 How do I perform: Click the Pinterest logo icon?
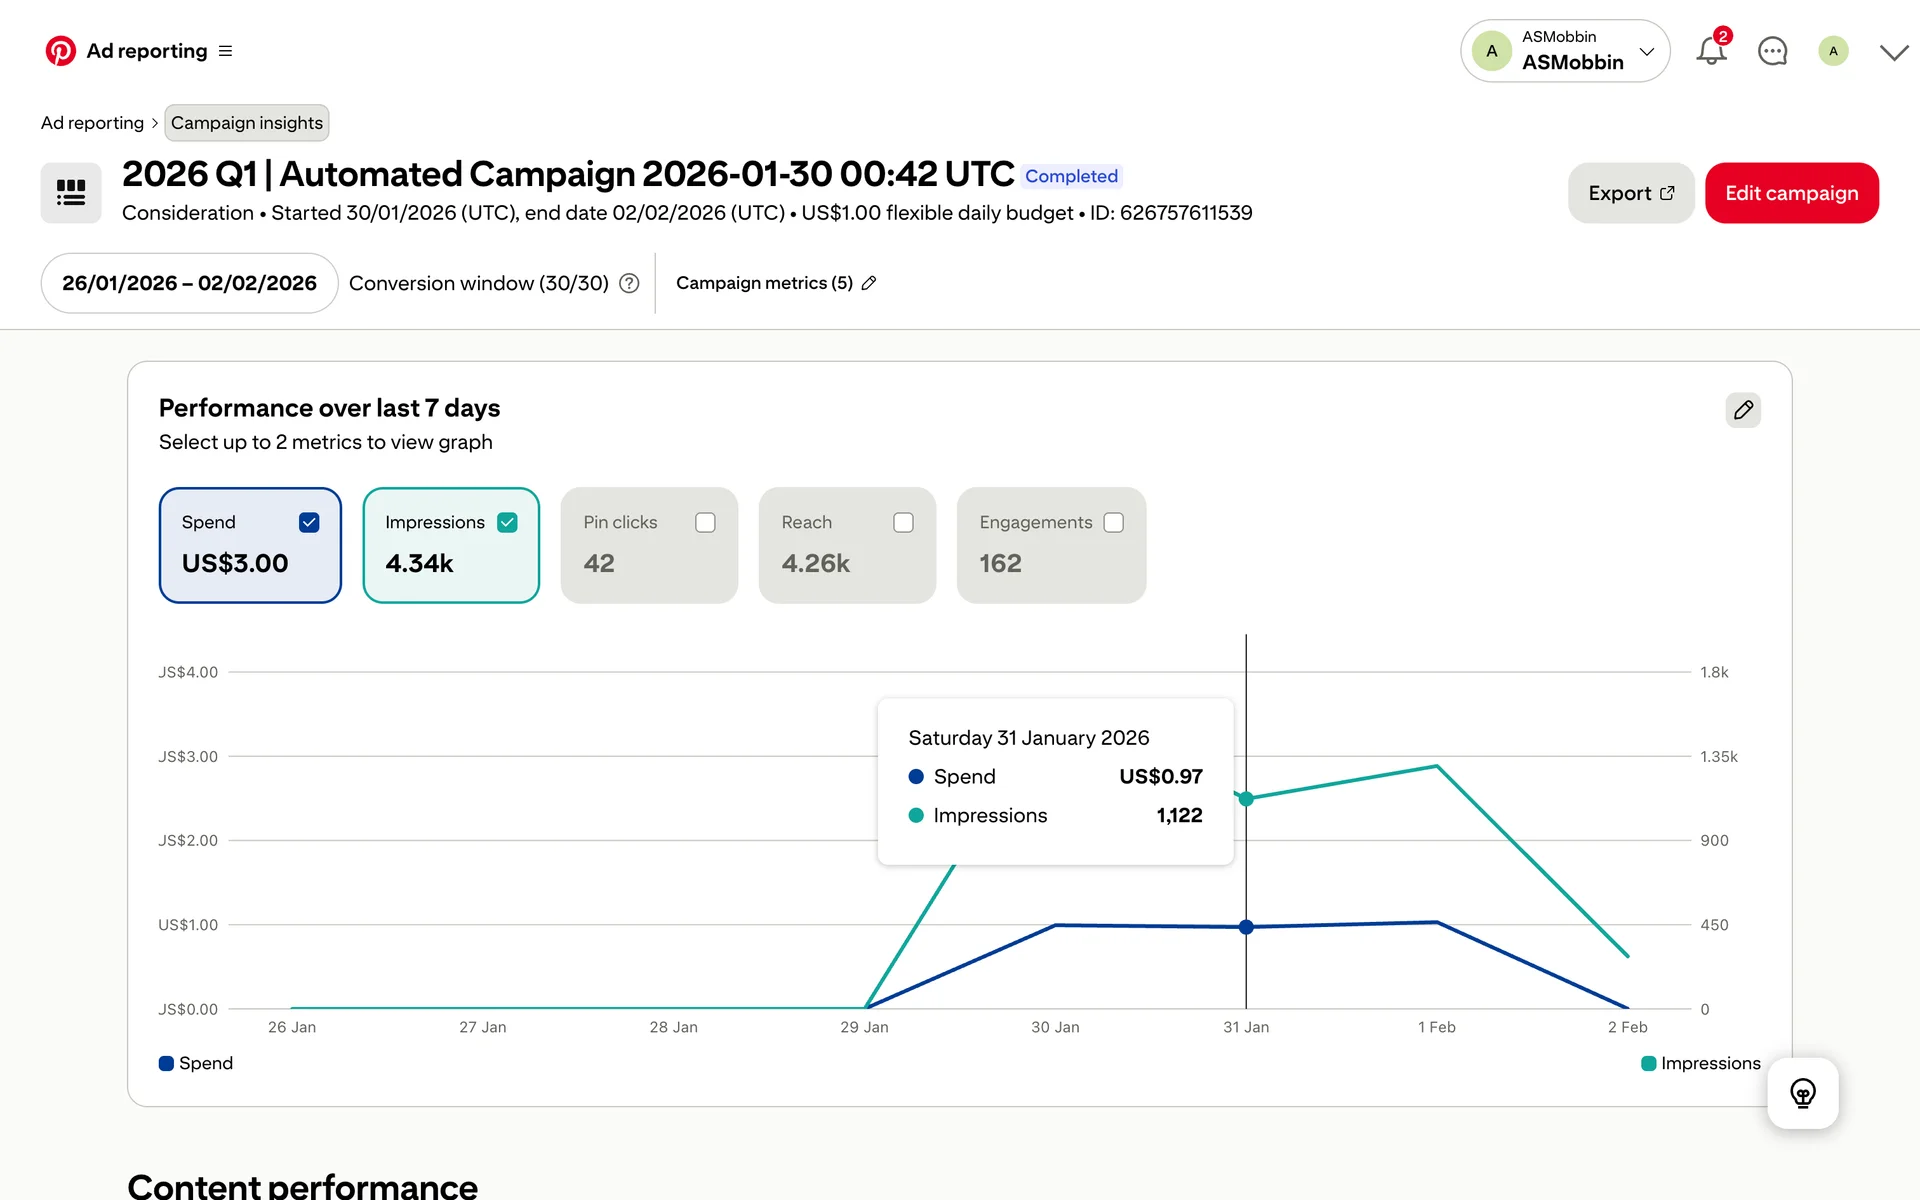[x=60, y=51]
